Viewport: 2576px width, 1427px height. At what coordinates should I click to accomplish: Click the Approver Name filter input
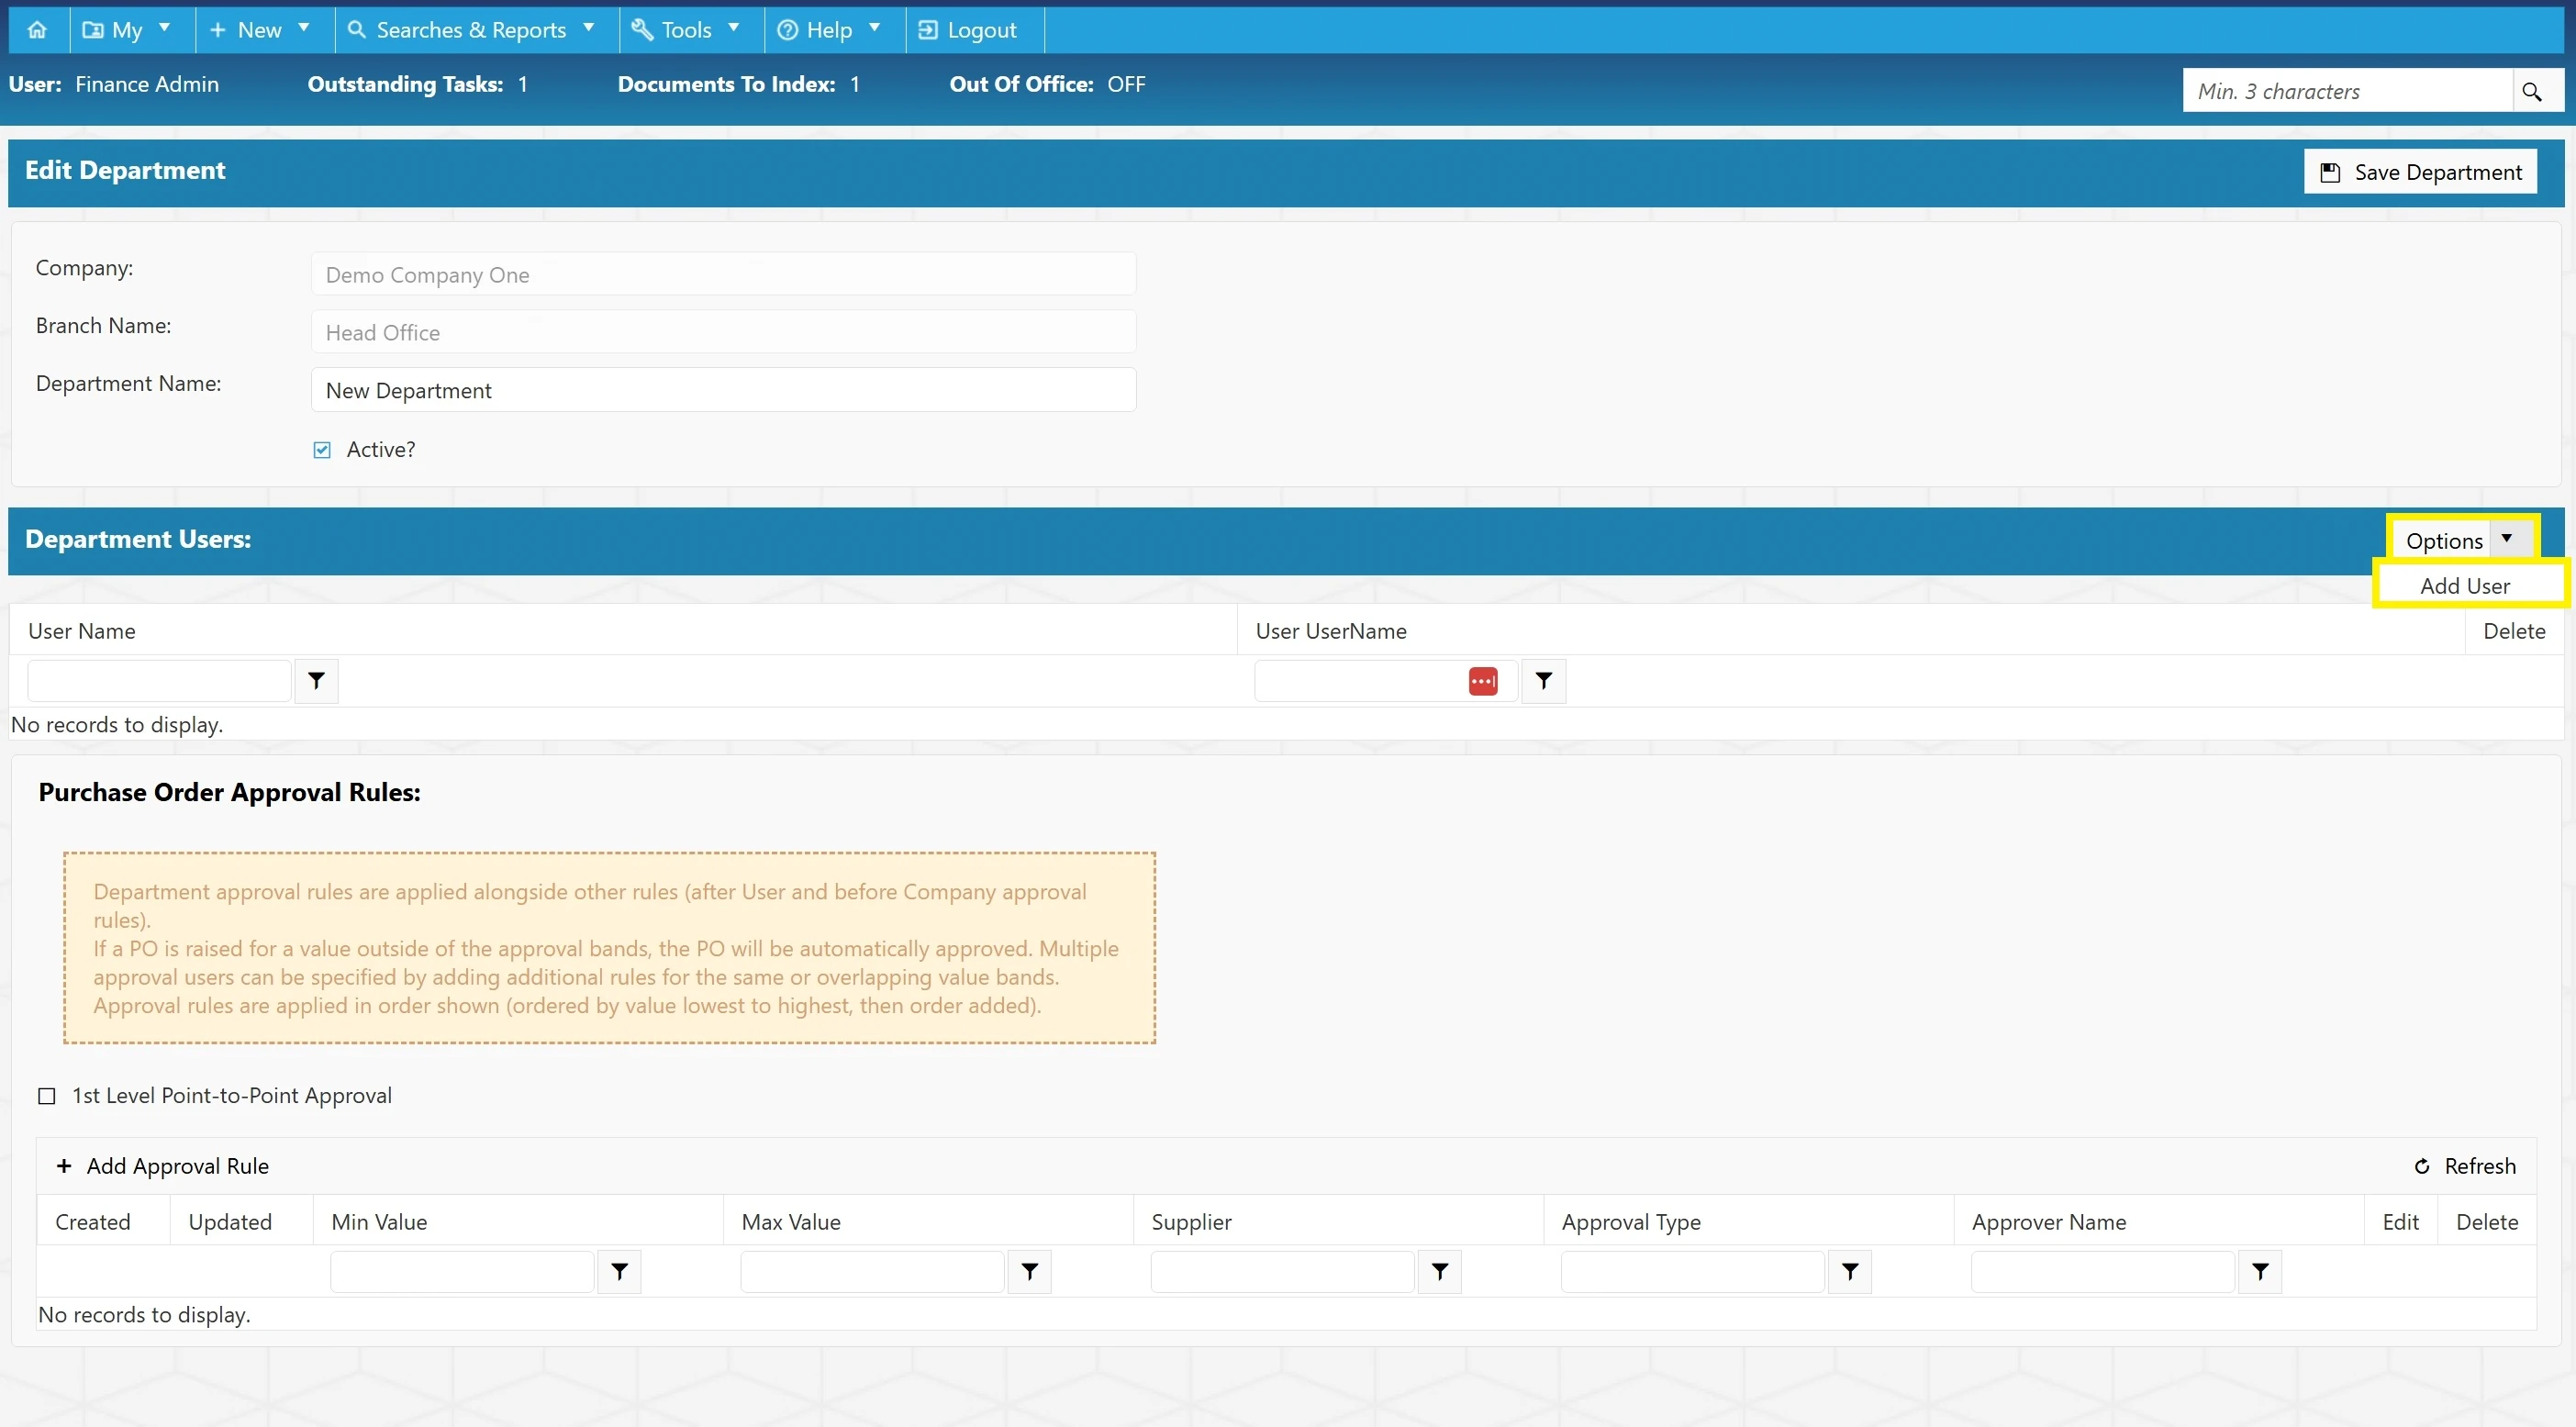coord(2102,1272)
